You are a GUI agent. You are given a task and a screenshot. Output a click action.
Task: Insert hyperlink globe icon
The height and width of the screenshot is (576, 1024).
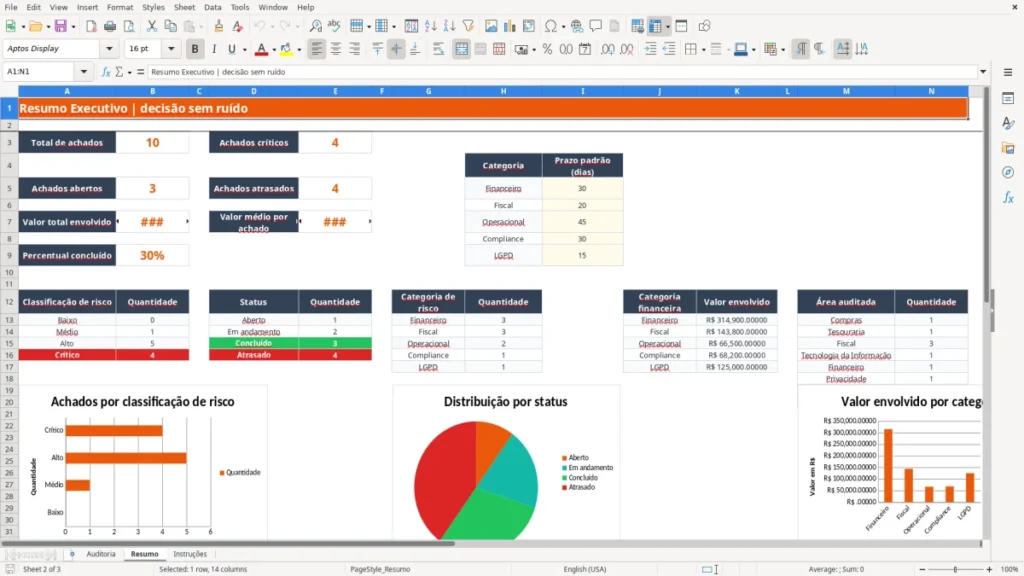(x=577, y=26)
